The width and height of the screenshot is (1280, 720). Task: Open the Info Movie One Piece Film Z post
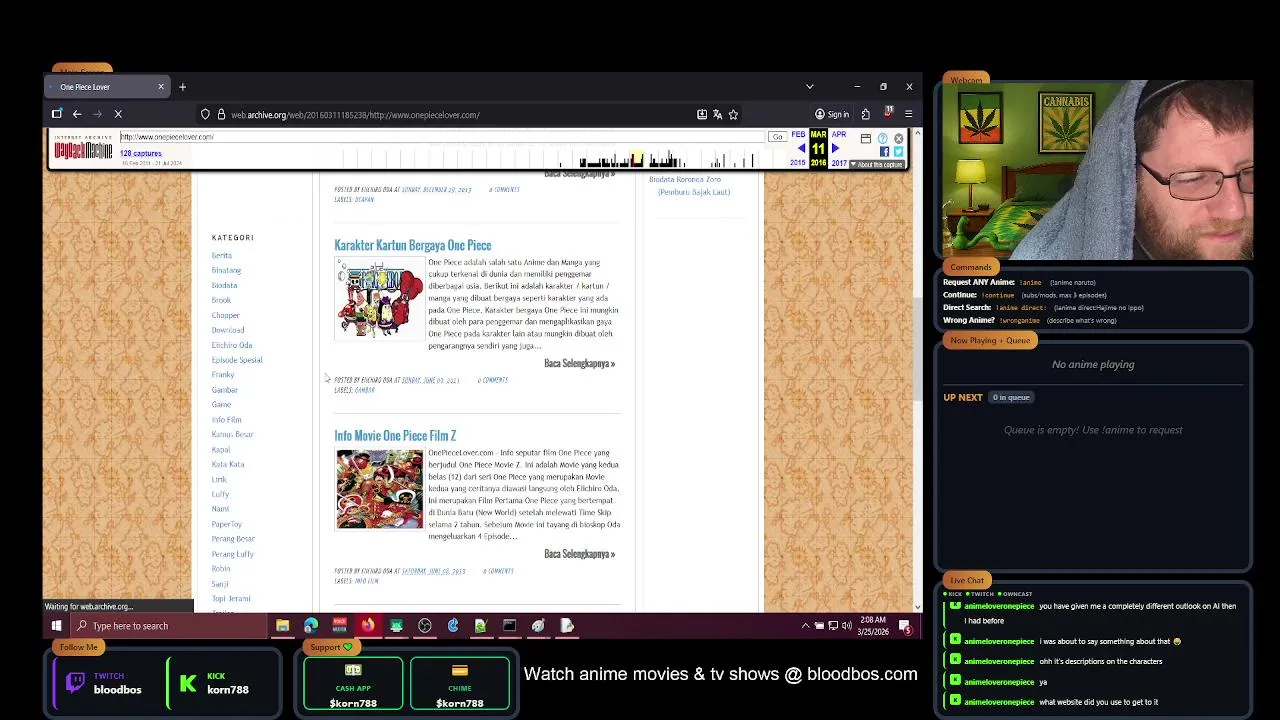point(395,436)
